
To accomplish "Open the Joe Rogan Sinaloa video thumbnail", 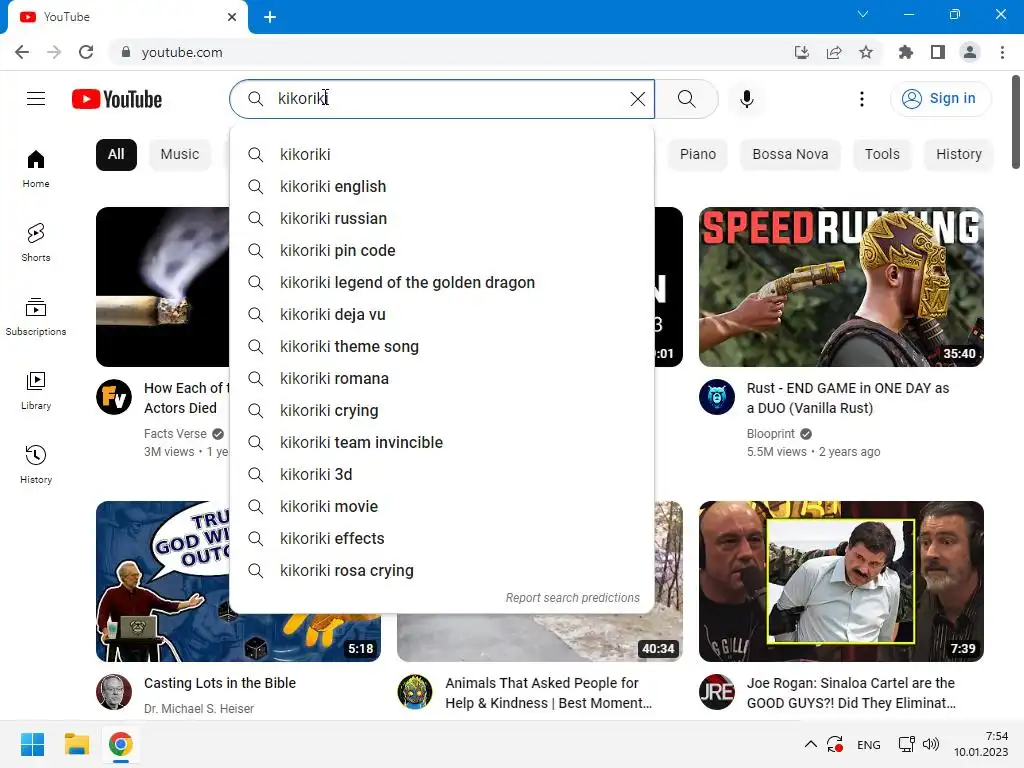I will pos(841,581).
